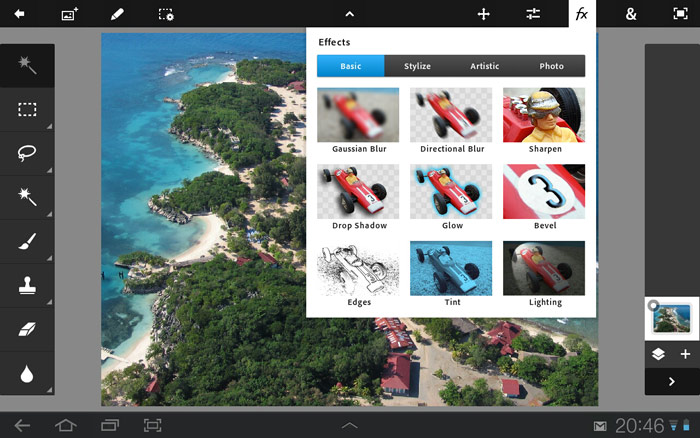Go back with top-left arrow

coord(19,14)
